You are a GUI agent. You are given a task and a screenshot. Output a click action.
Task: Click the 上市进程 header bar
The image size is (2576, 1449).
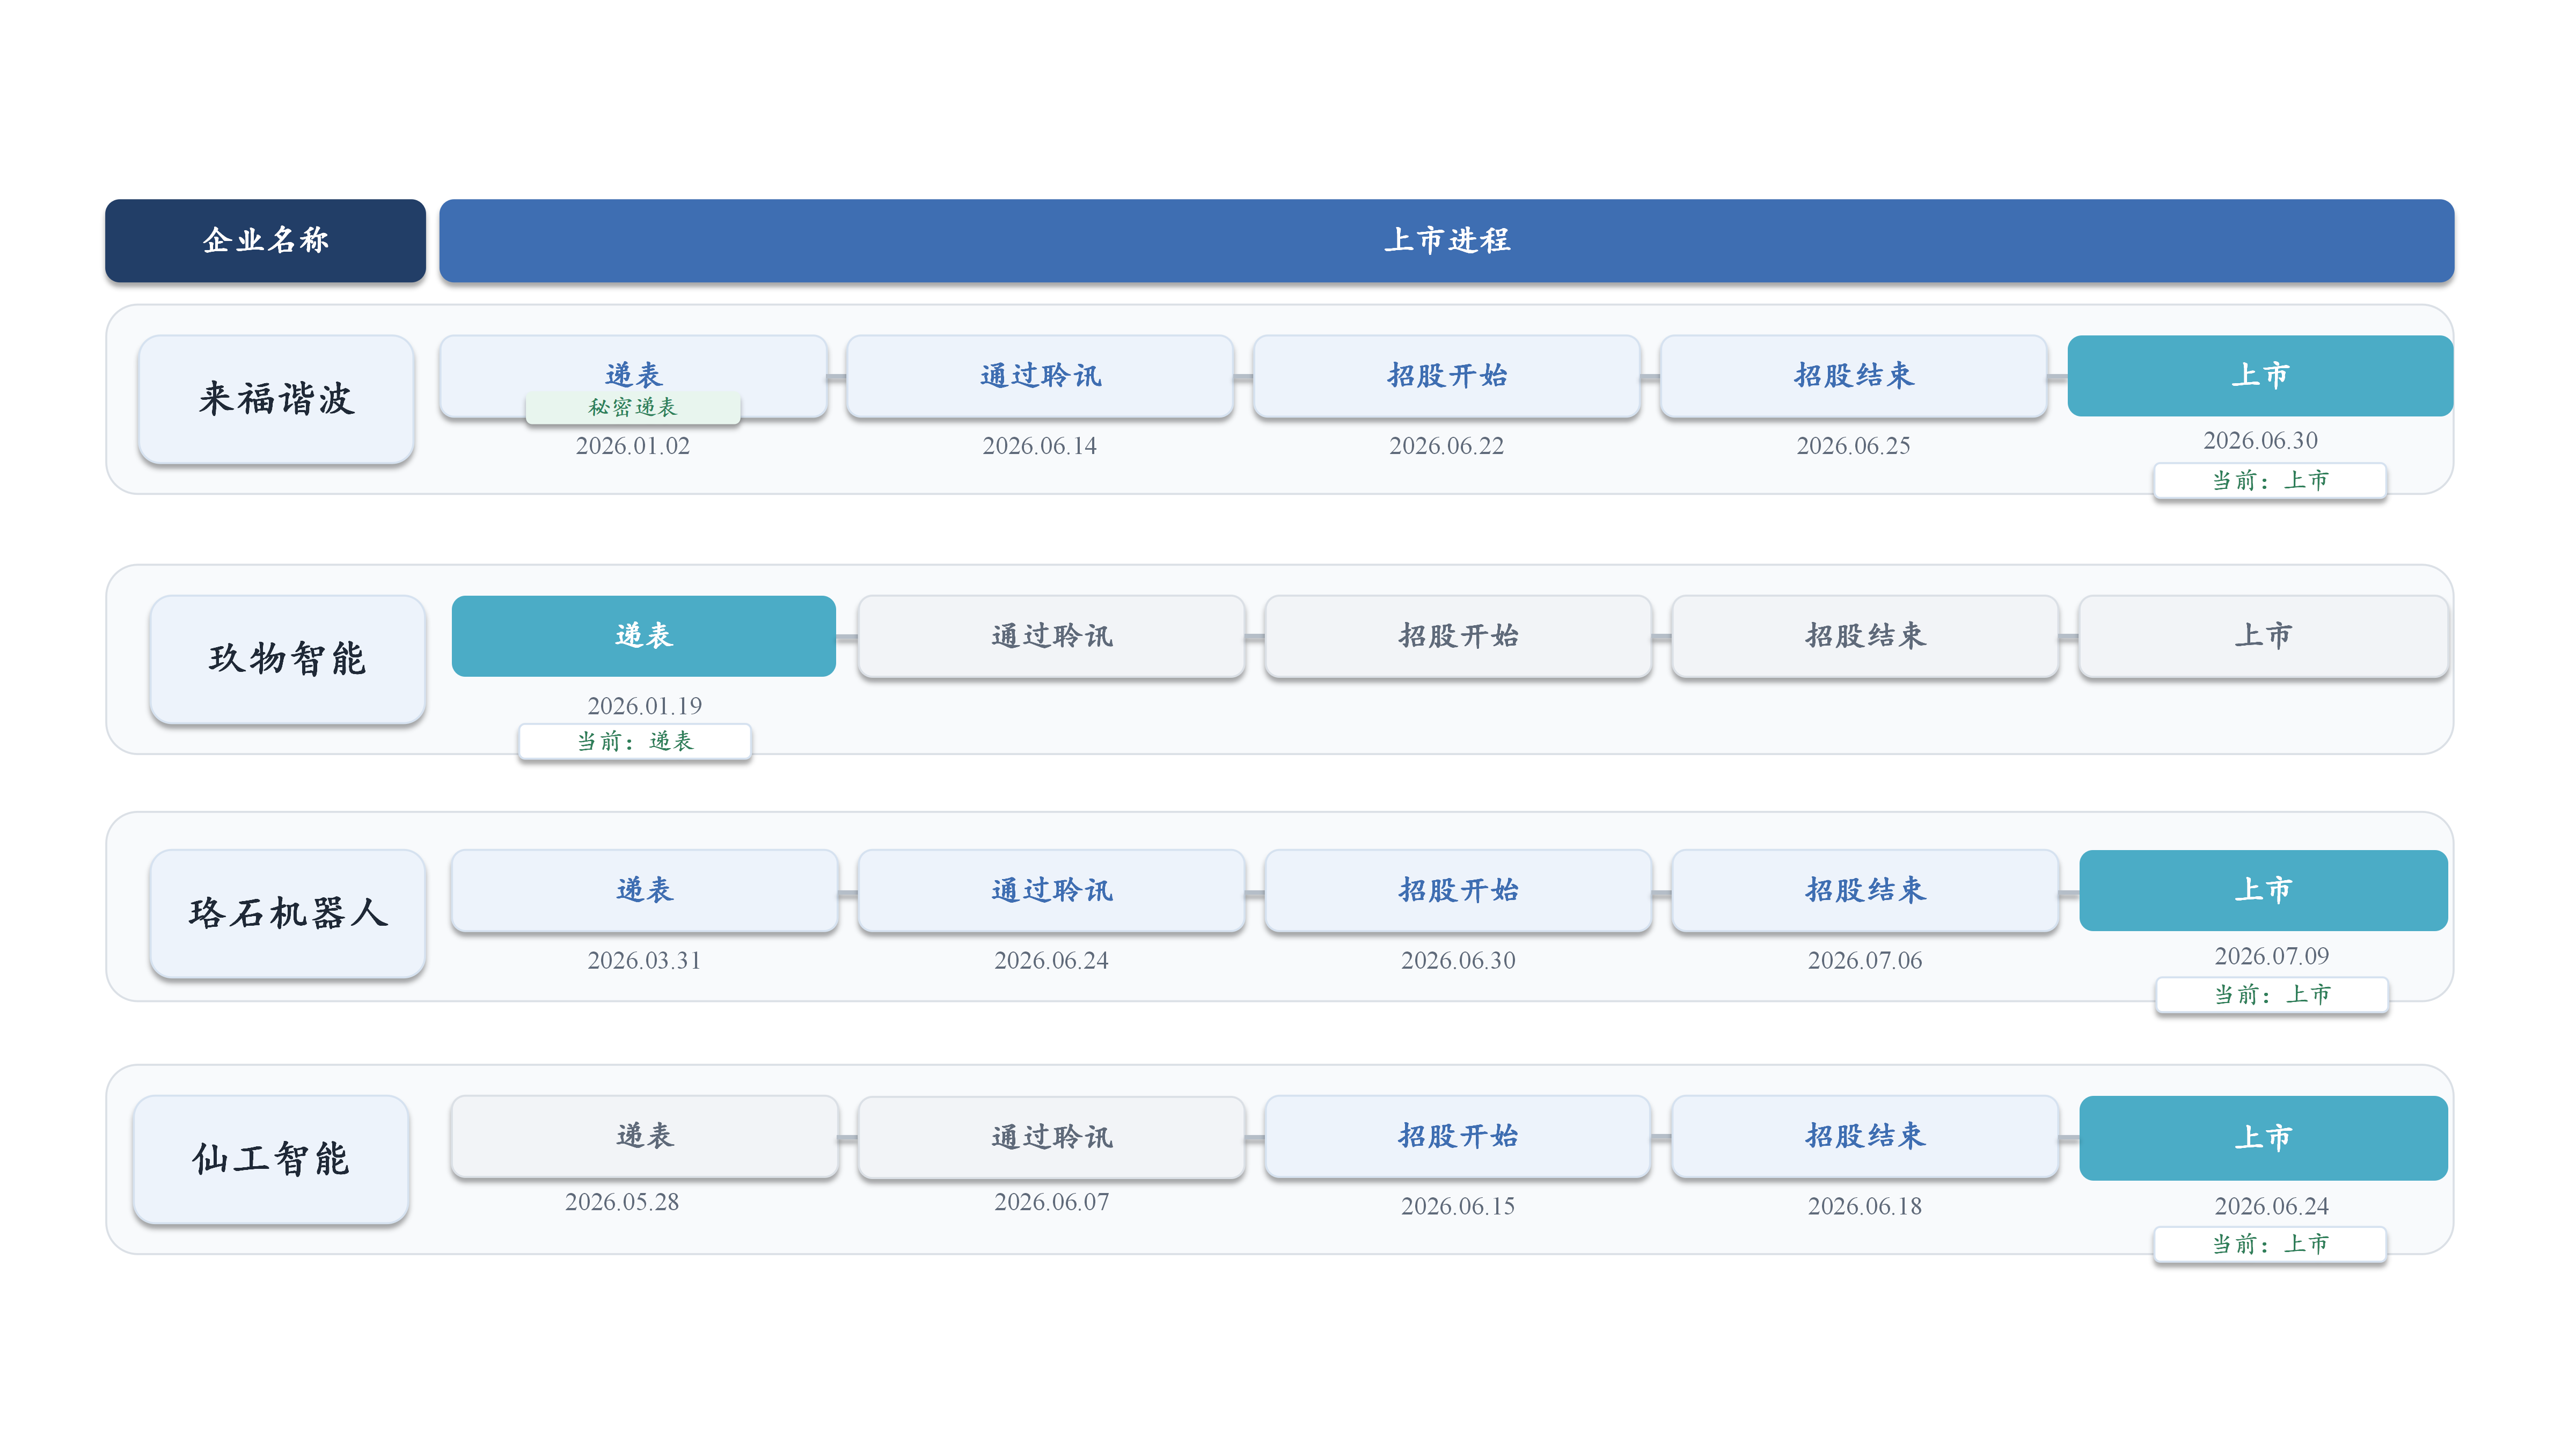(x=1446, y=240)
